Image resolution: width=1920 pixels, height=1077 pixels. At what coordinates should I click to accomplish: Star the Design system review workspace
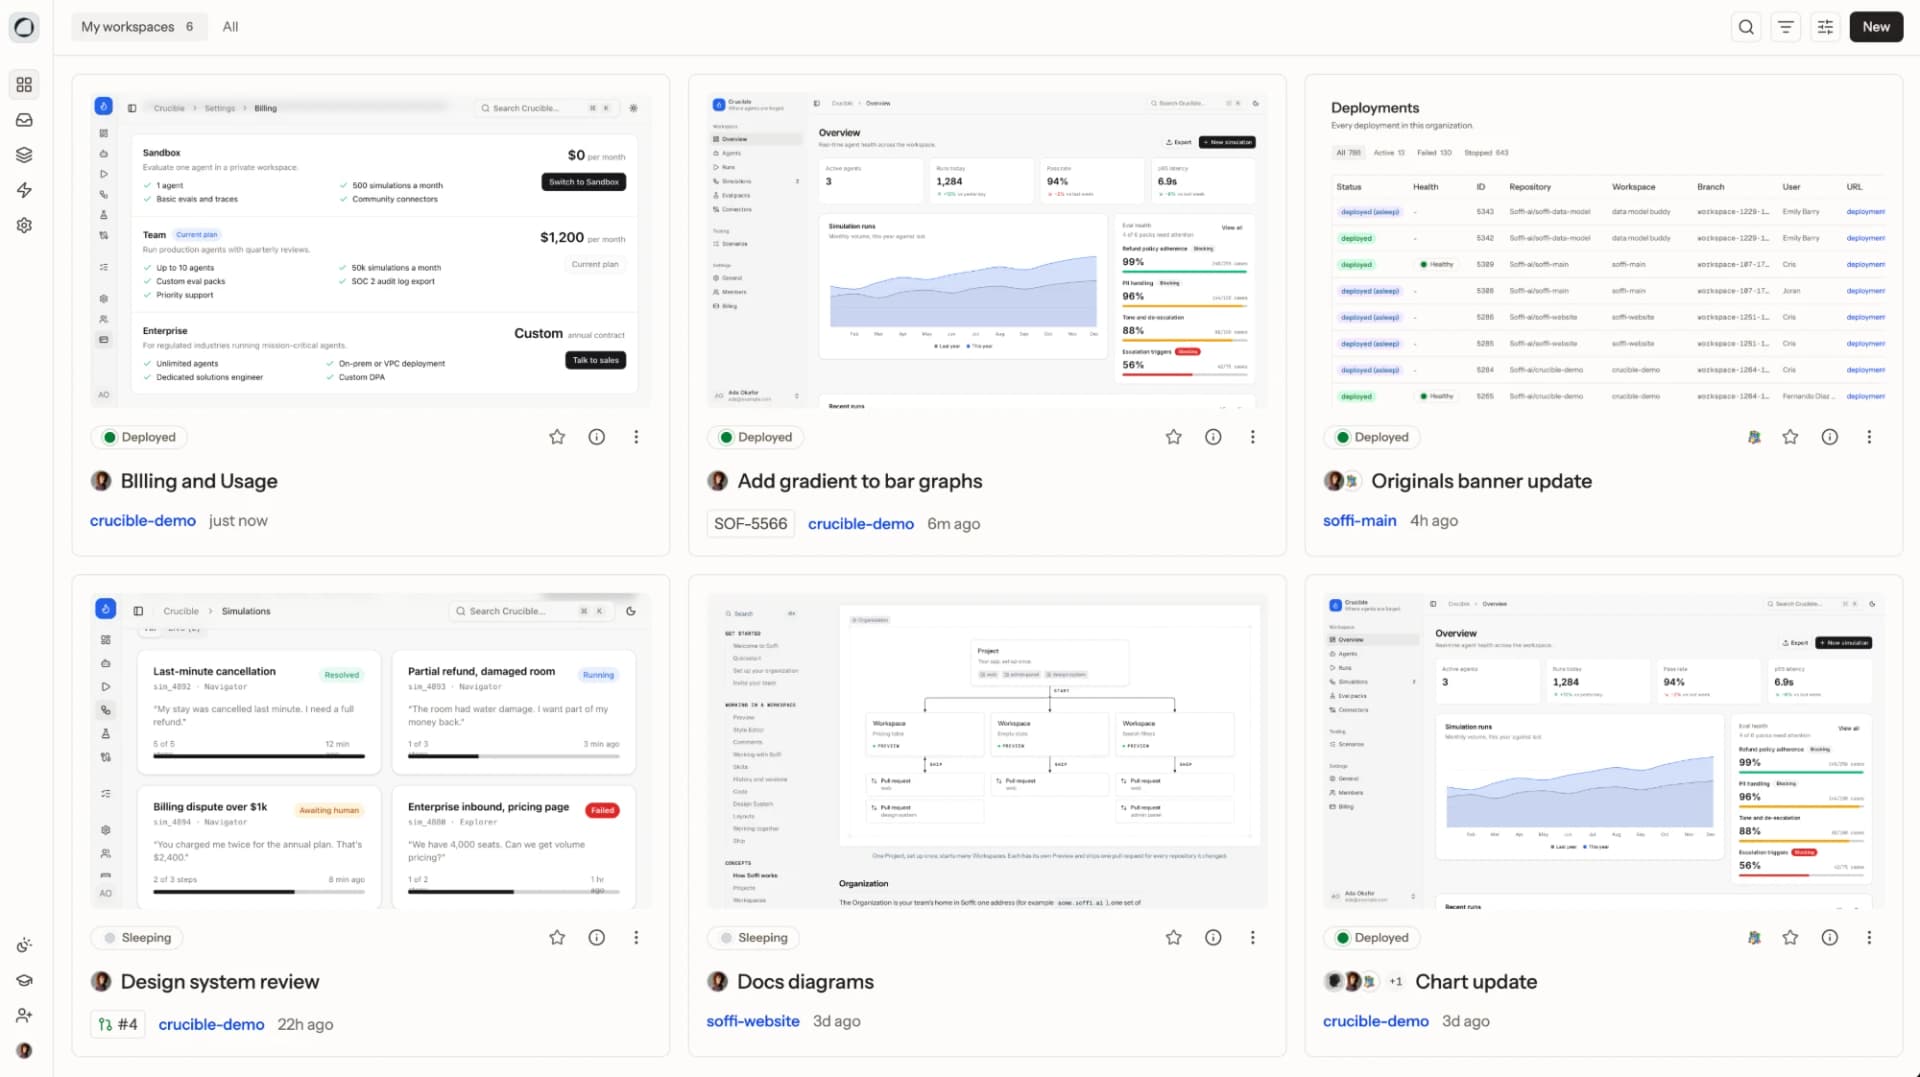pos(557,937)
